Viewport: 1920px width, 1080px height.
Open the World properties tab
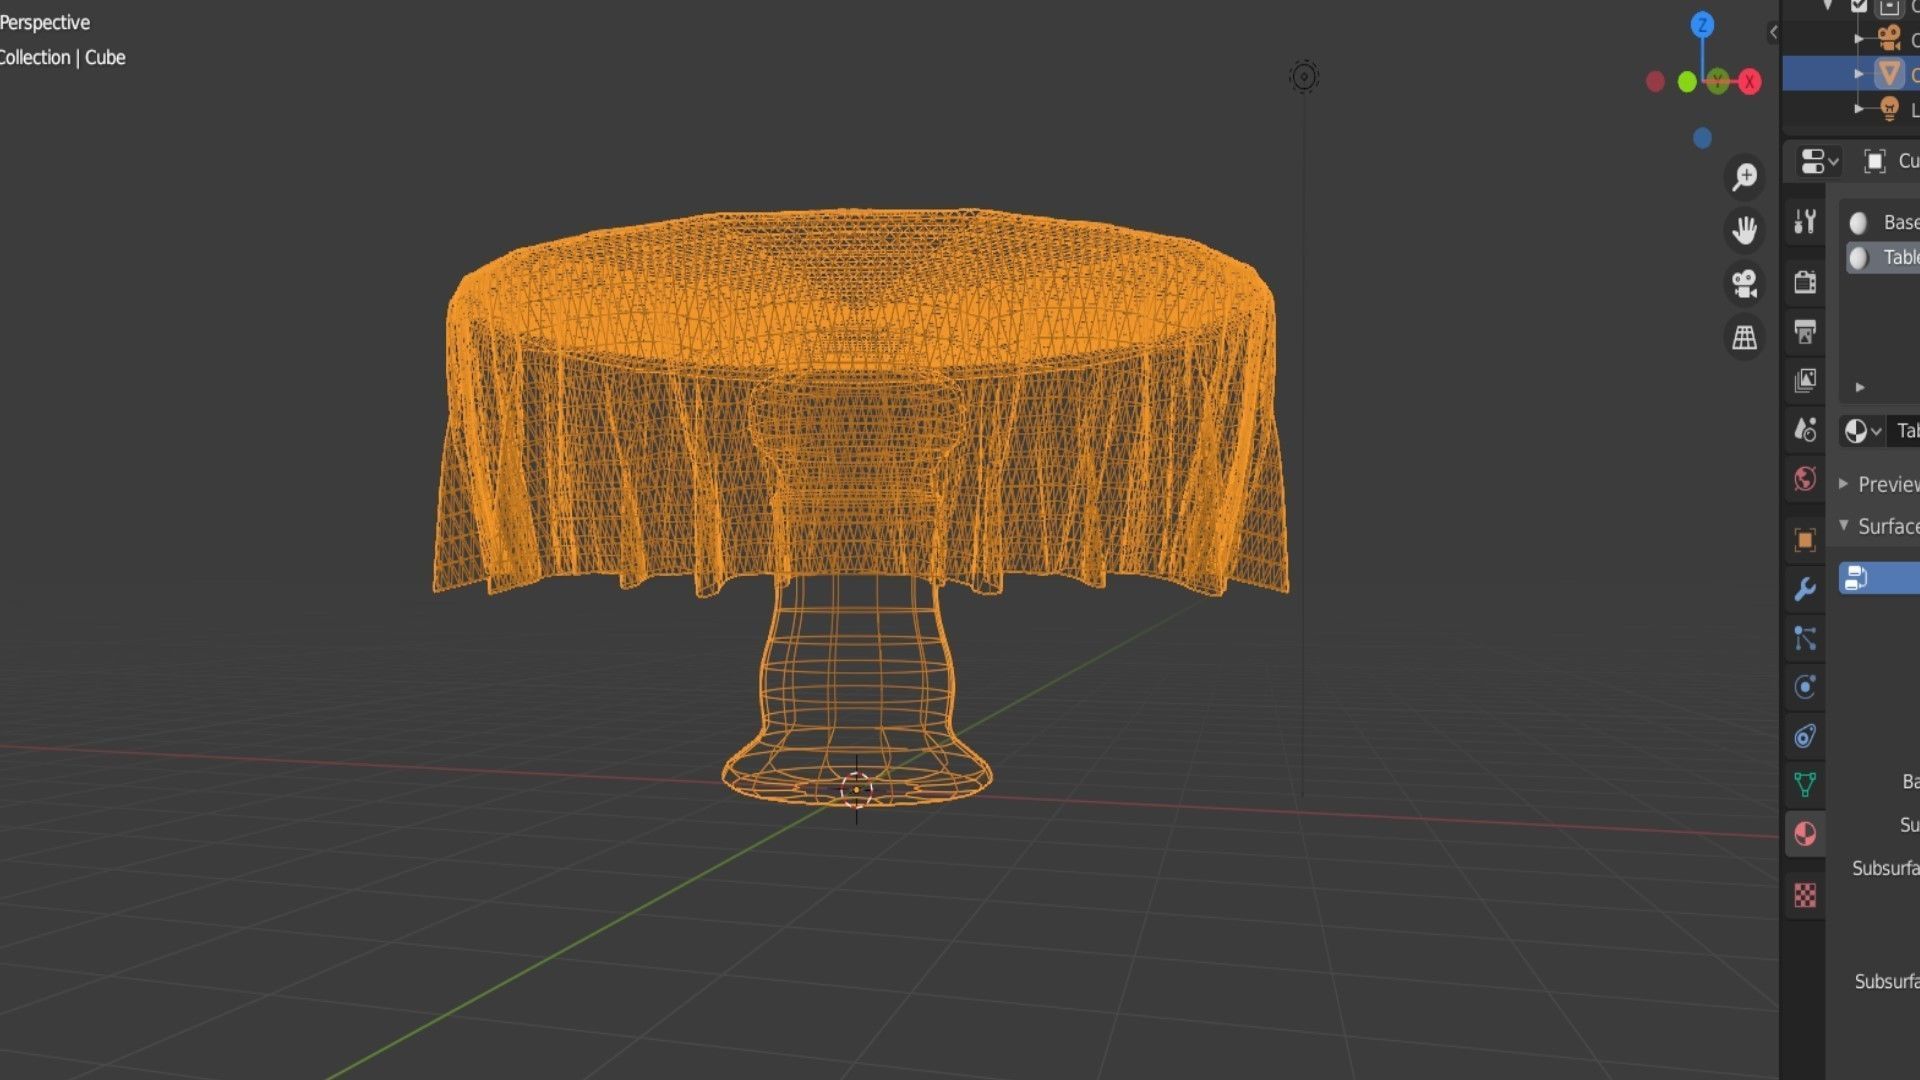coord(1805,479)
